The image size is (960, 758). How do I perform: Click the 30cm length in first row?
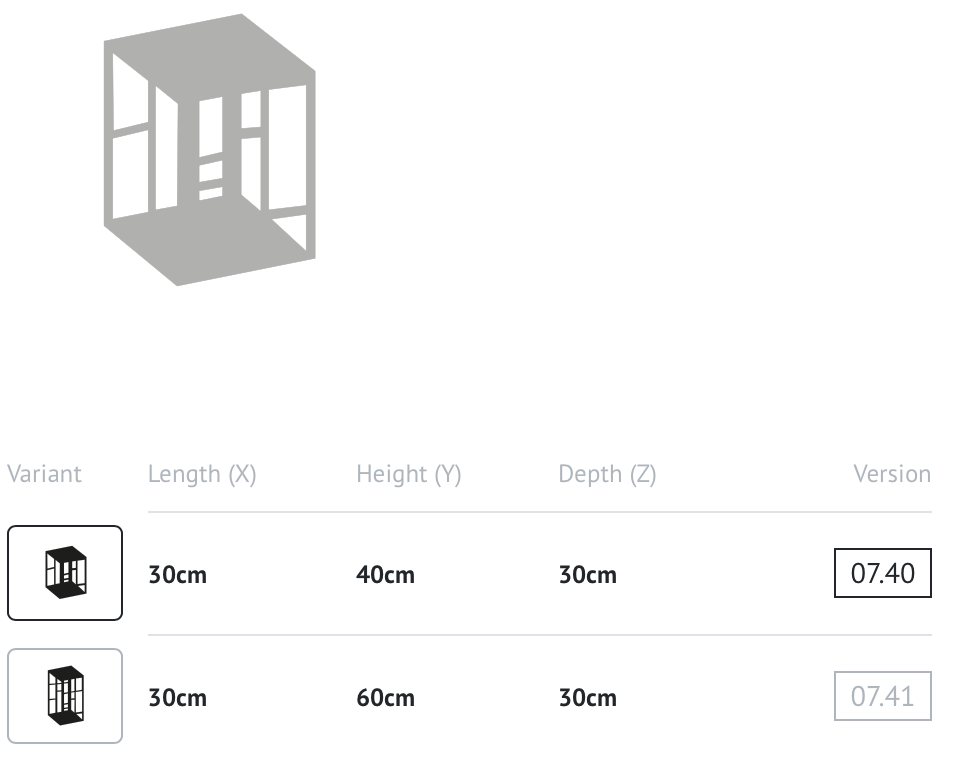[x=178, y=574]
